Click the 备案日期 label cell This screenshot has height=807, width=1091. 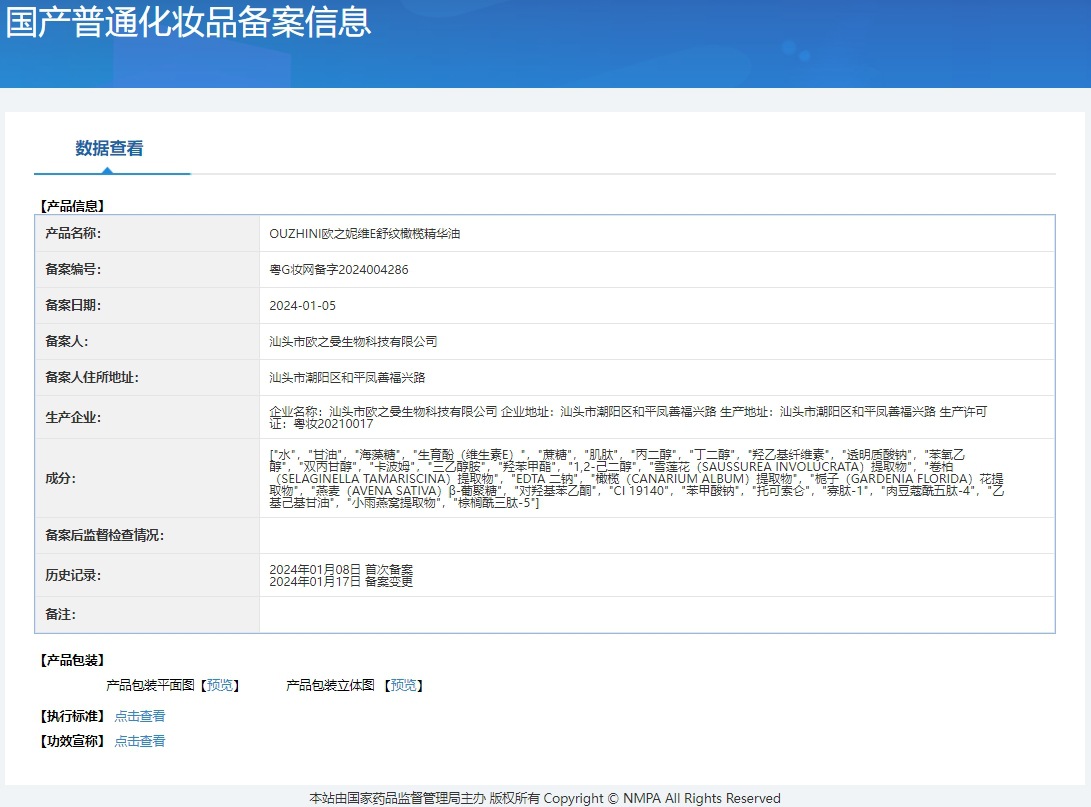pos(147,305)
